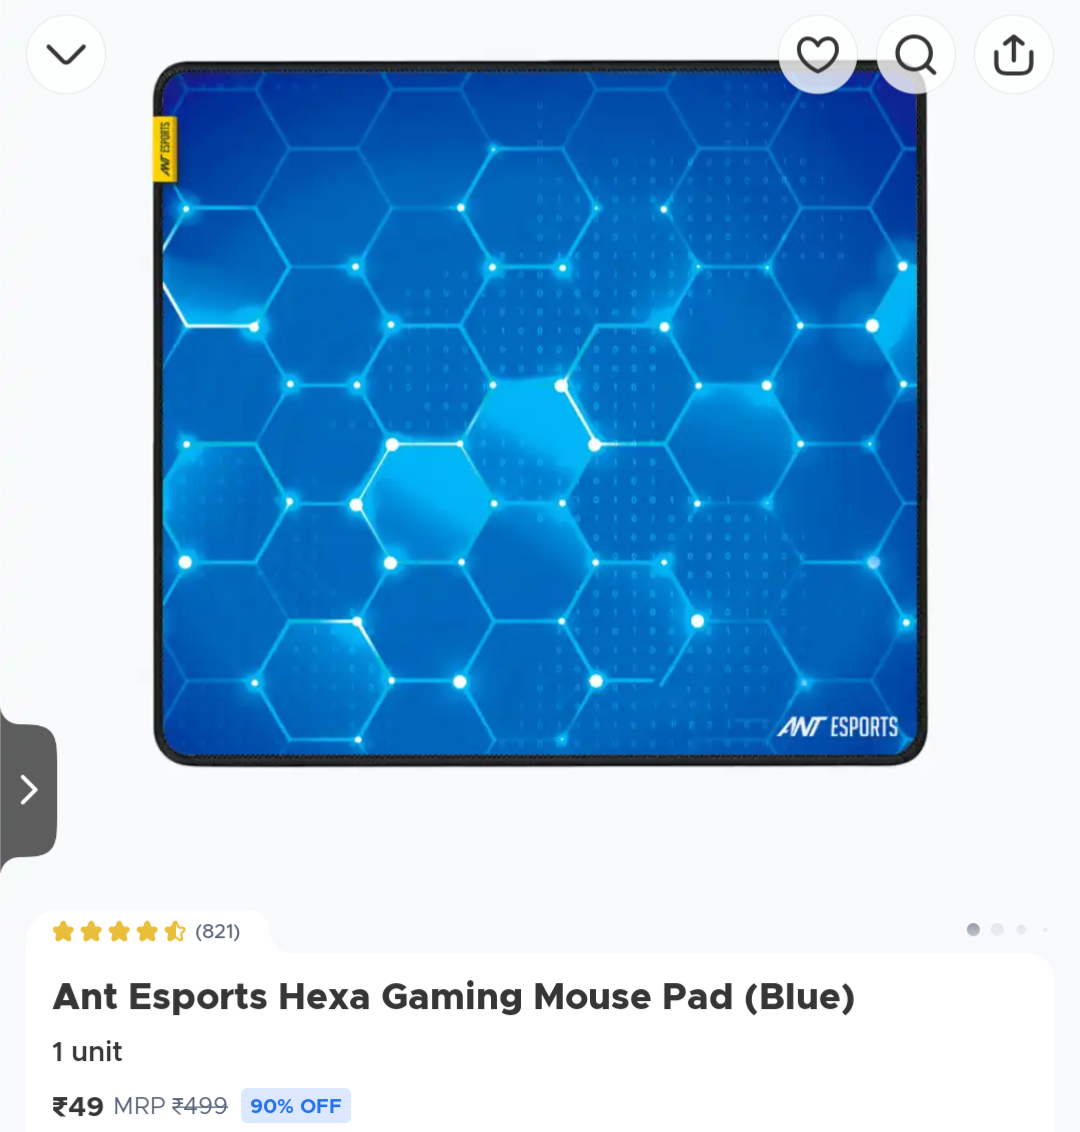This screenshot has width=1080, height=1132.
Task: Click the ₹49 selling price
Action: tap(78, 1106)
